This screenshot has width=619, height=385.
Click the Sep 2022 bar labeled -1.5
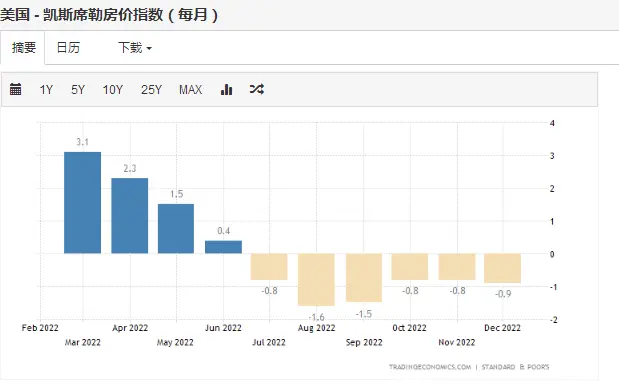coord(364,278)
